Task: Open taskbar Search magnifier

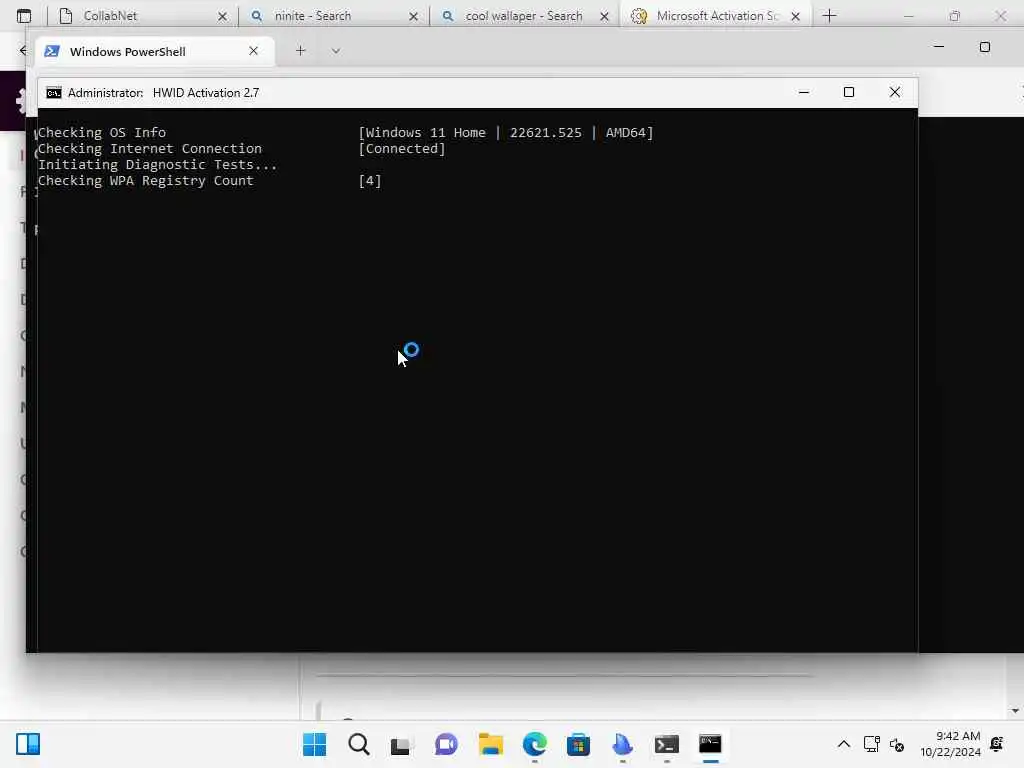Action: 359,744
